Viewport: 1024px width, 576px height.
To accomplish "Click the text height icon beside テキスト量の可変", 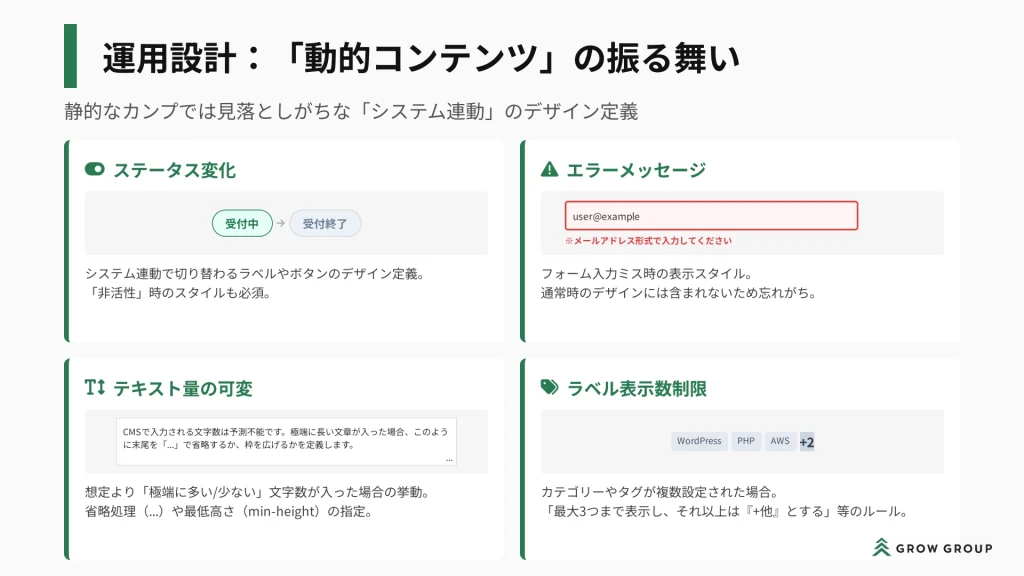I will (x=95, y=387).
